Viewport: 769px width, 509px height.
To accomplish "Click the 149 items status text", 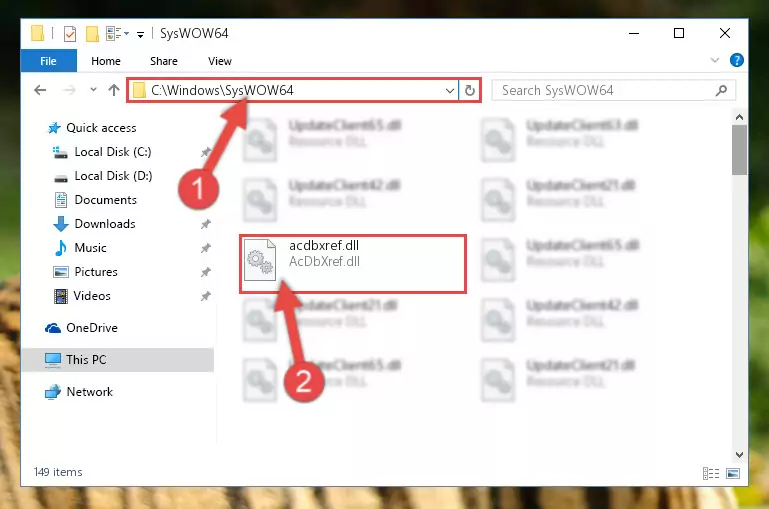I will [58, 472].
